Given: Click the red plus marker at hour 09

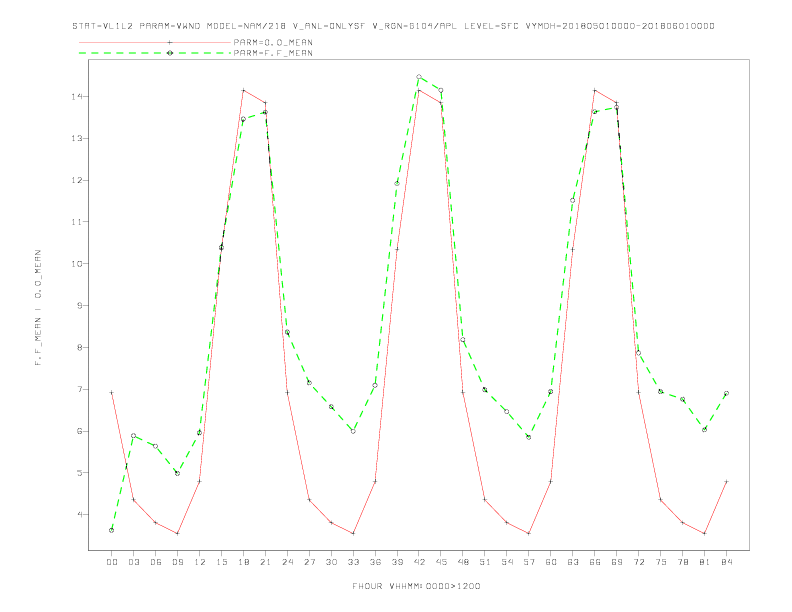Looking at the screenshot, I should pyautogui.click(x=177, y=533).
